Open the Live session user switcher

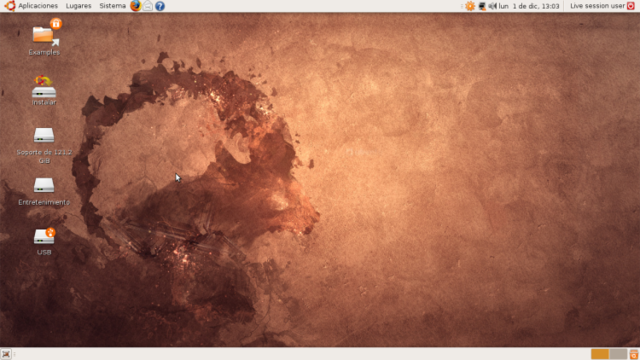point(597,6)
